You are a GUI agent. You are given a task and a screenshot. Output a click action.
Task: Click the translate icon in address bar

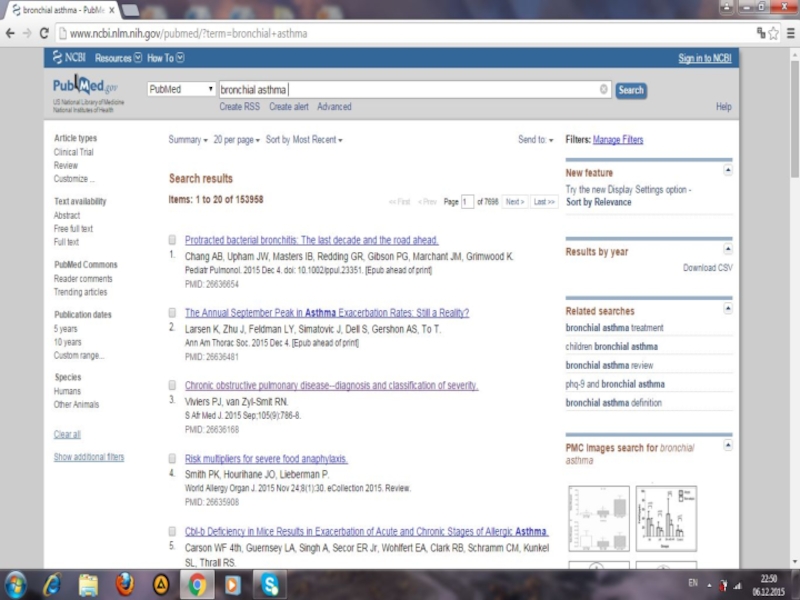coord(761,33)
